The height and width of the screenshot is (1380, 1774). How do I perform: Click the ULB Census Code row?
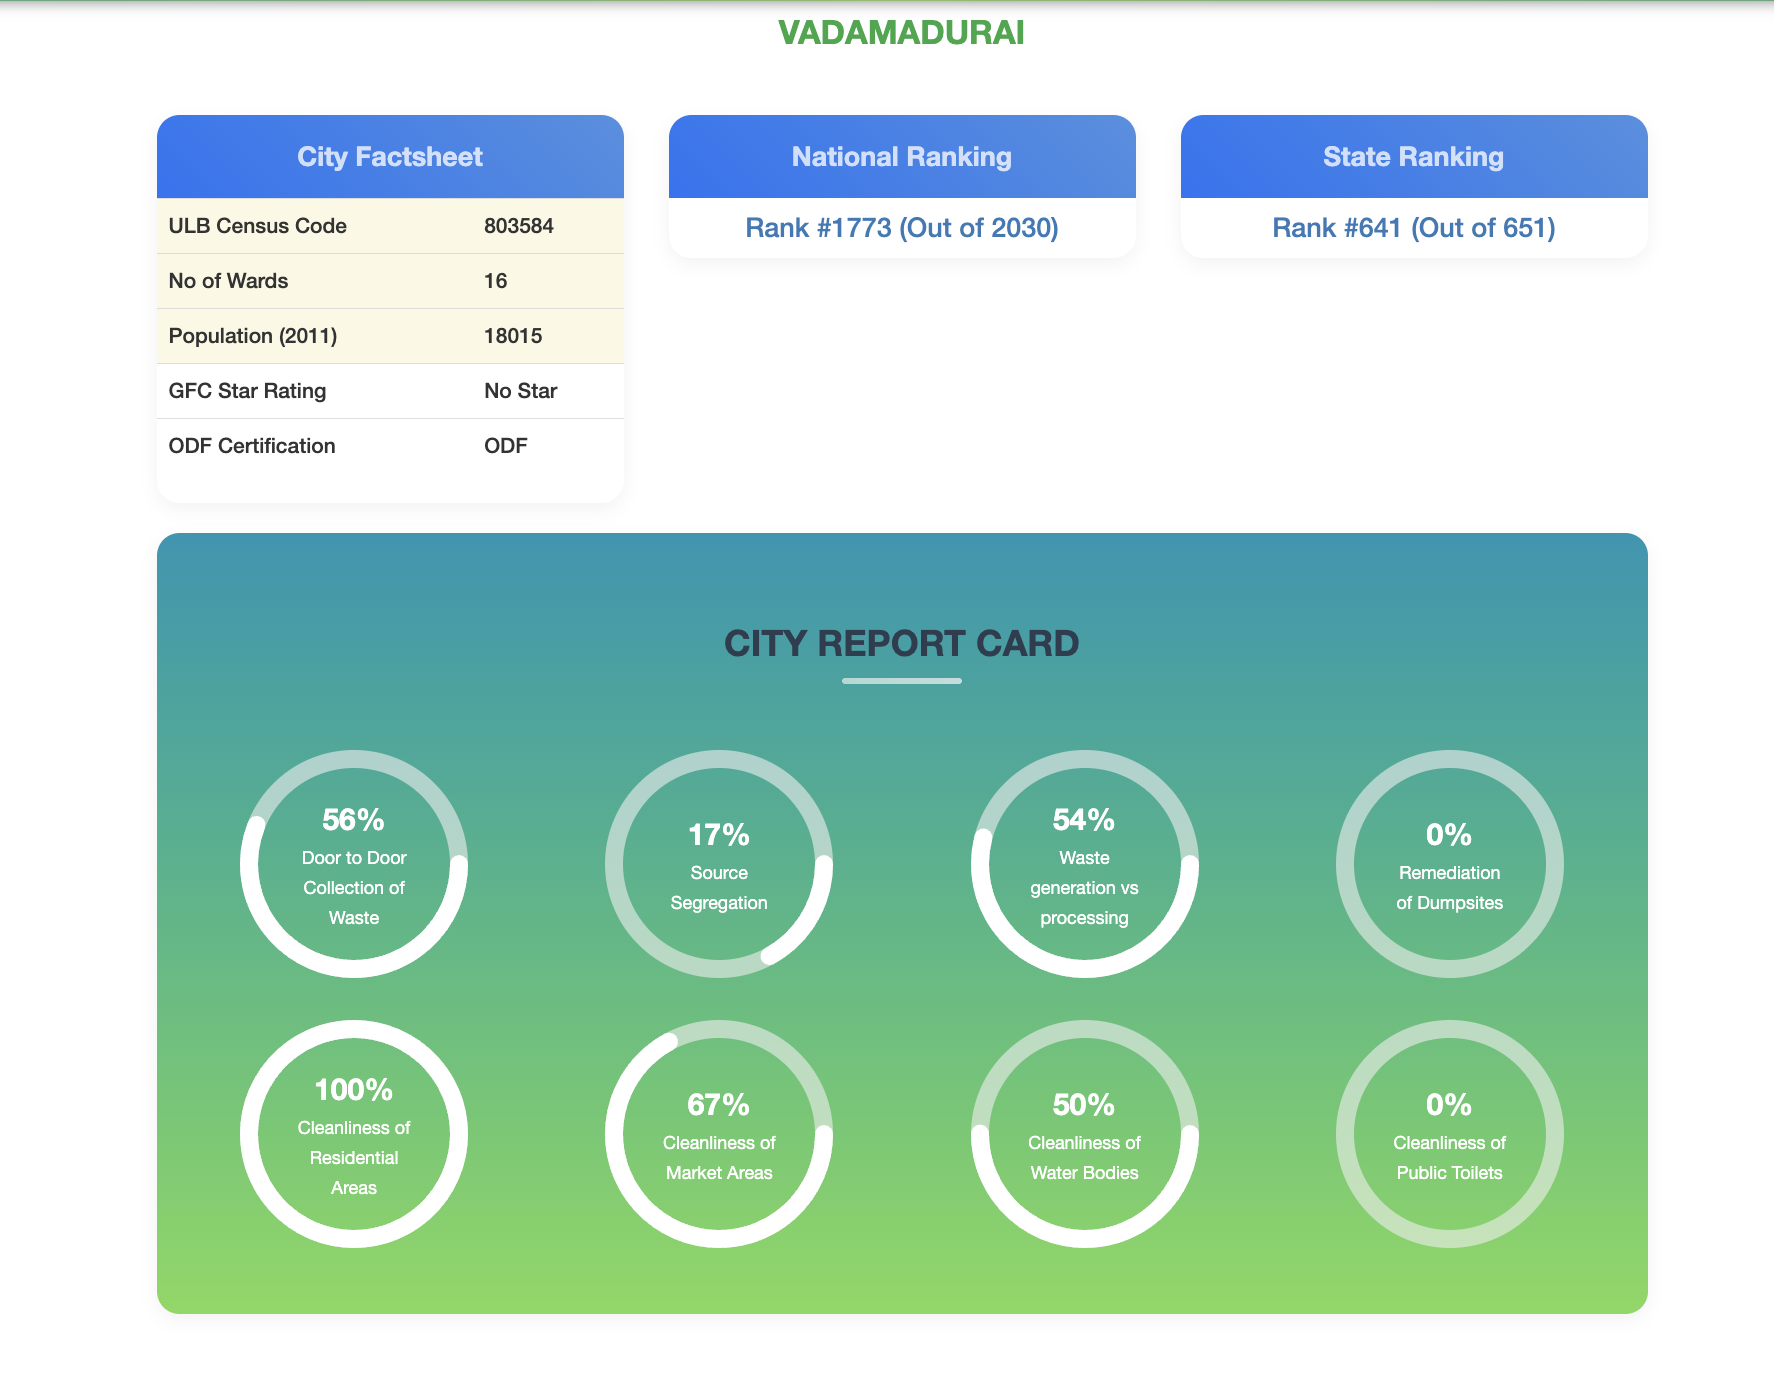tap(390, 226)
